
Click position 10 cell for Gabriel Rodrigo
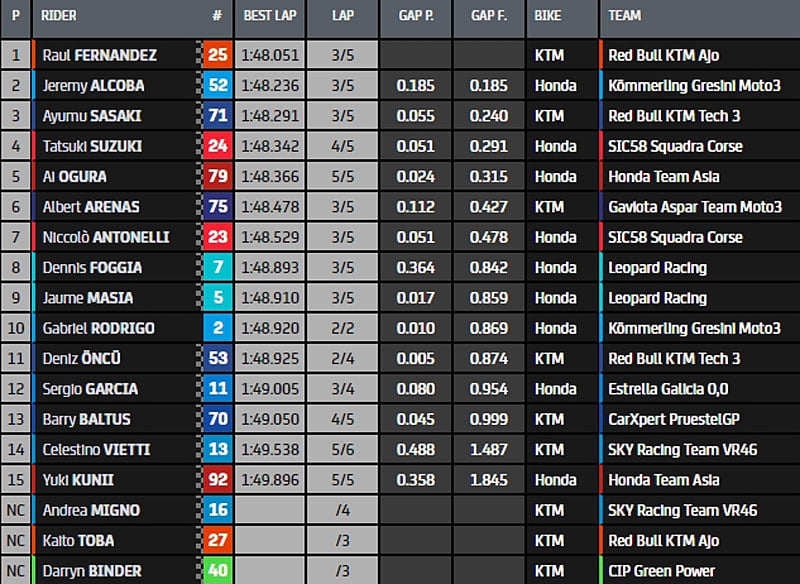(16, 328)
